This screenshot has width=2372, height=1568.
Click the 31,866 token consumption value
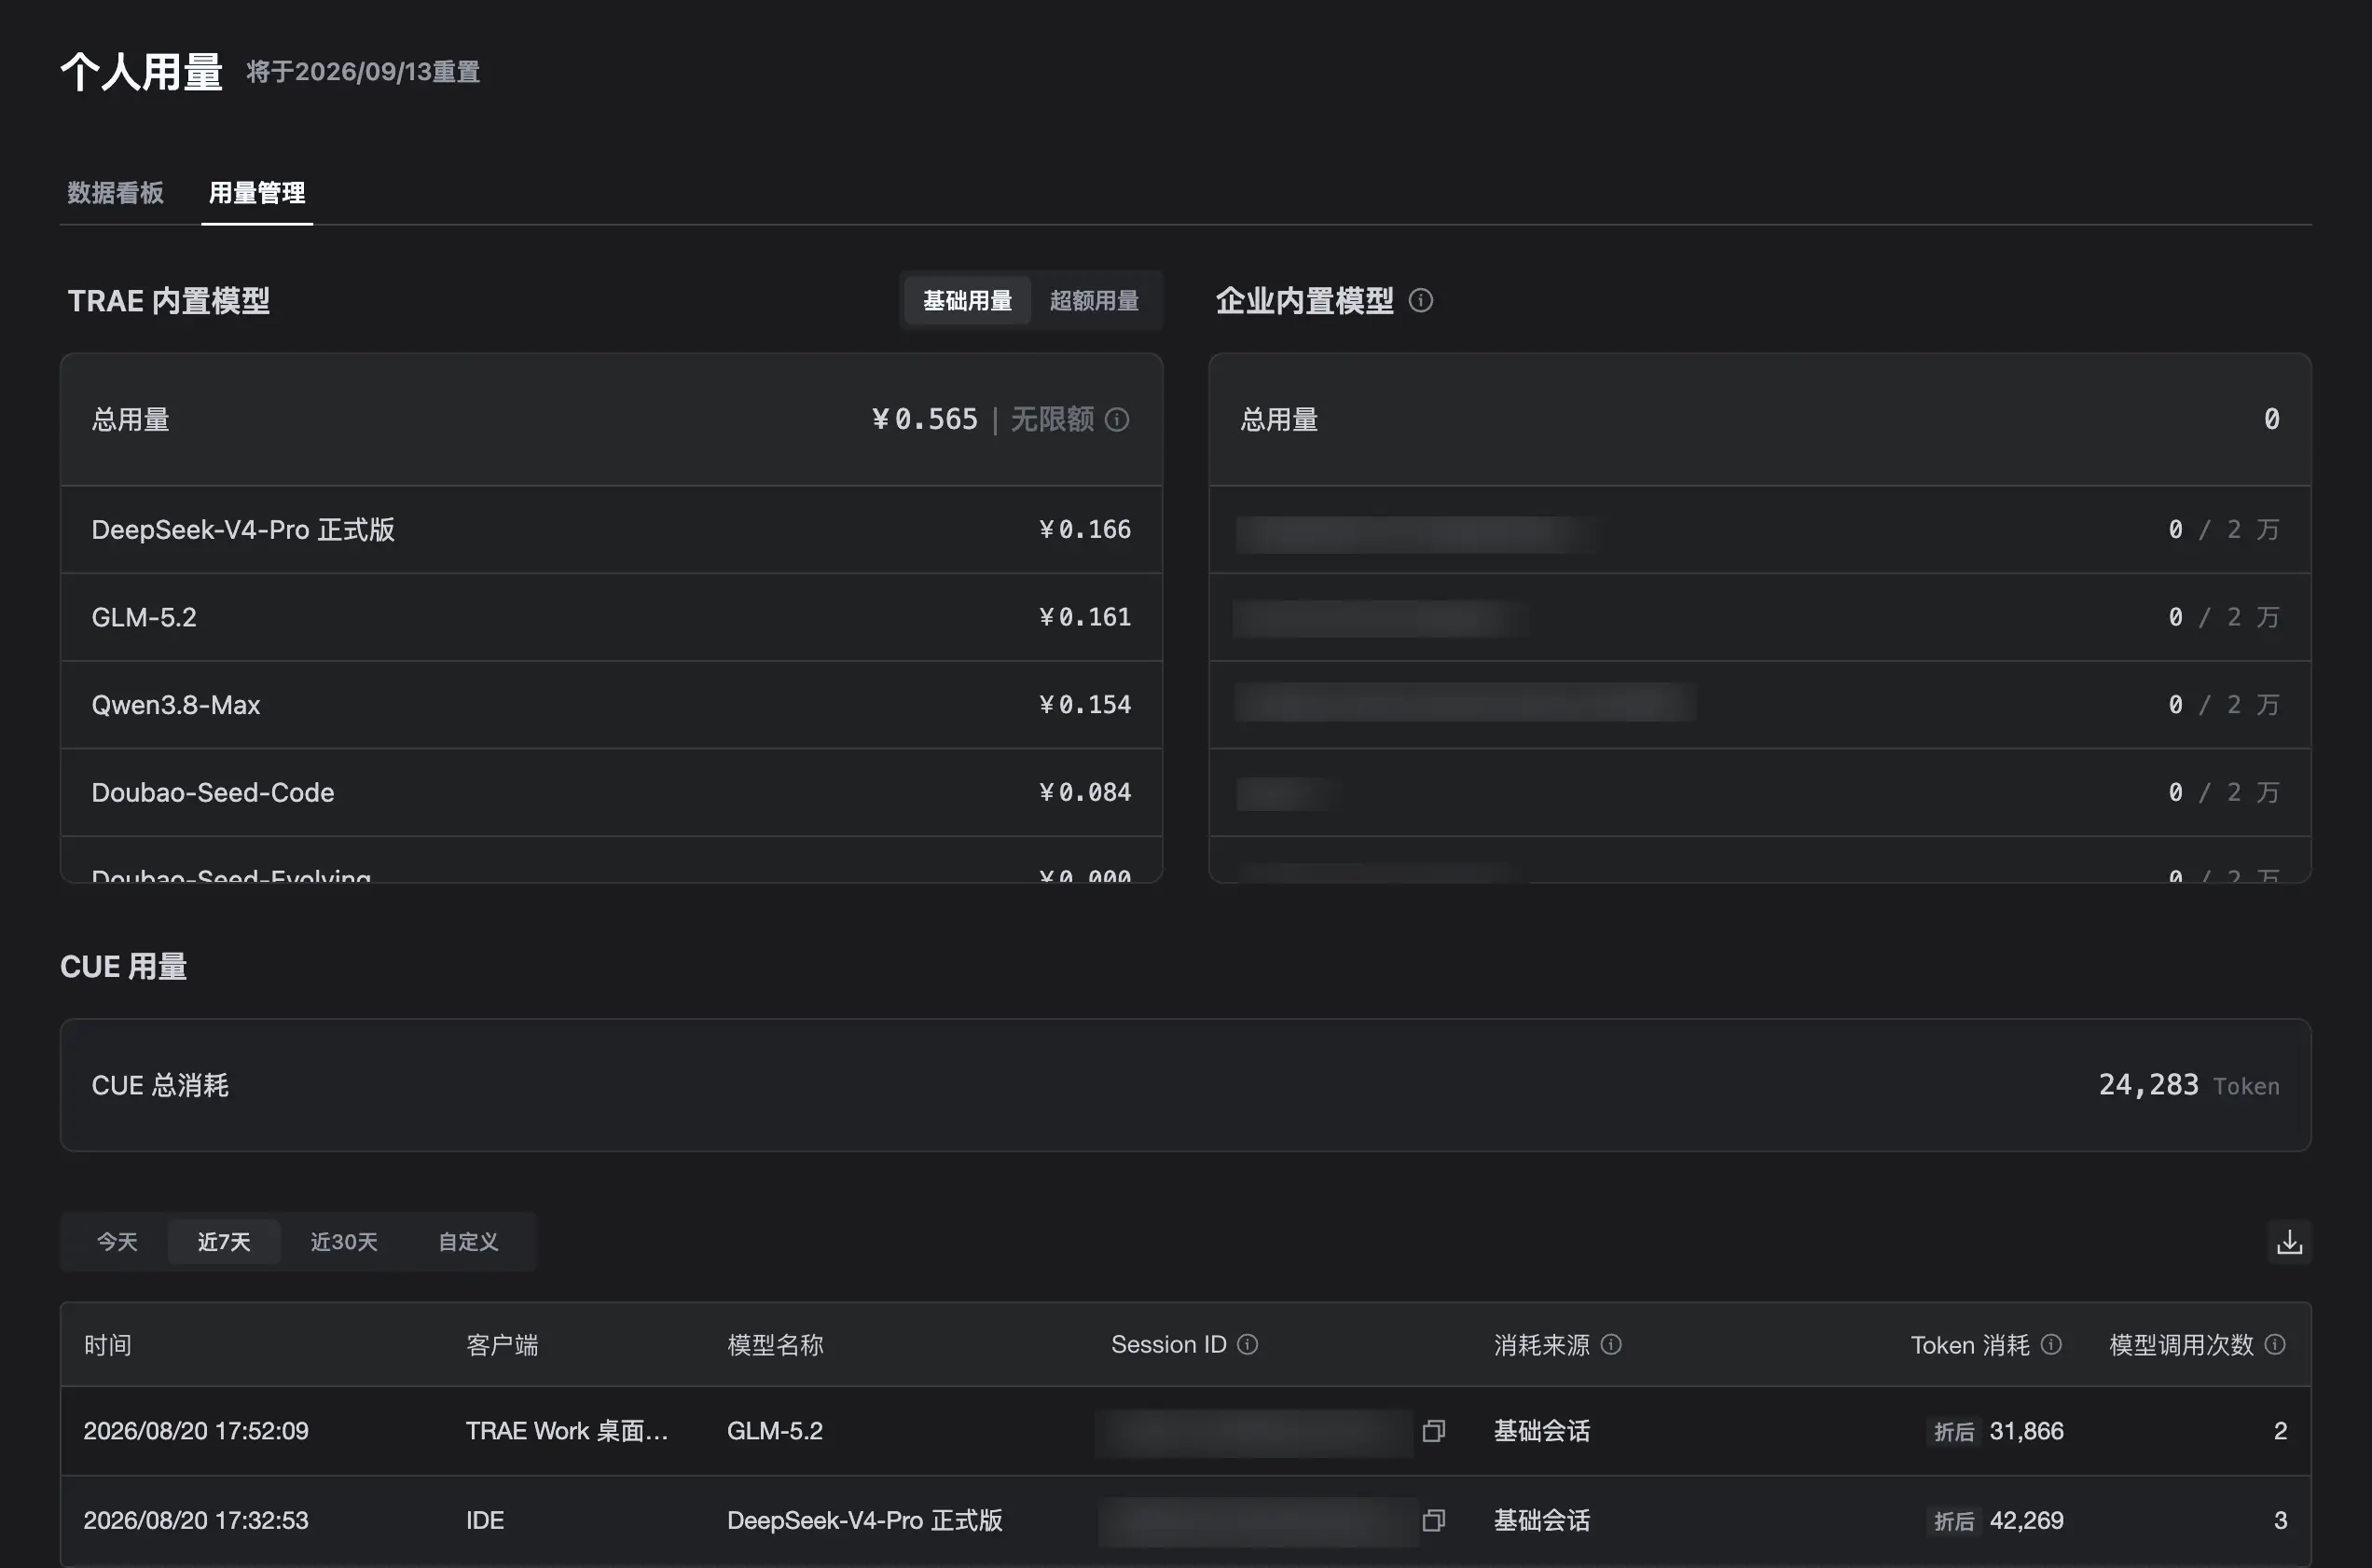[2026, 1431]
